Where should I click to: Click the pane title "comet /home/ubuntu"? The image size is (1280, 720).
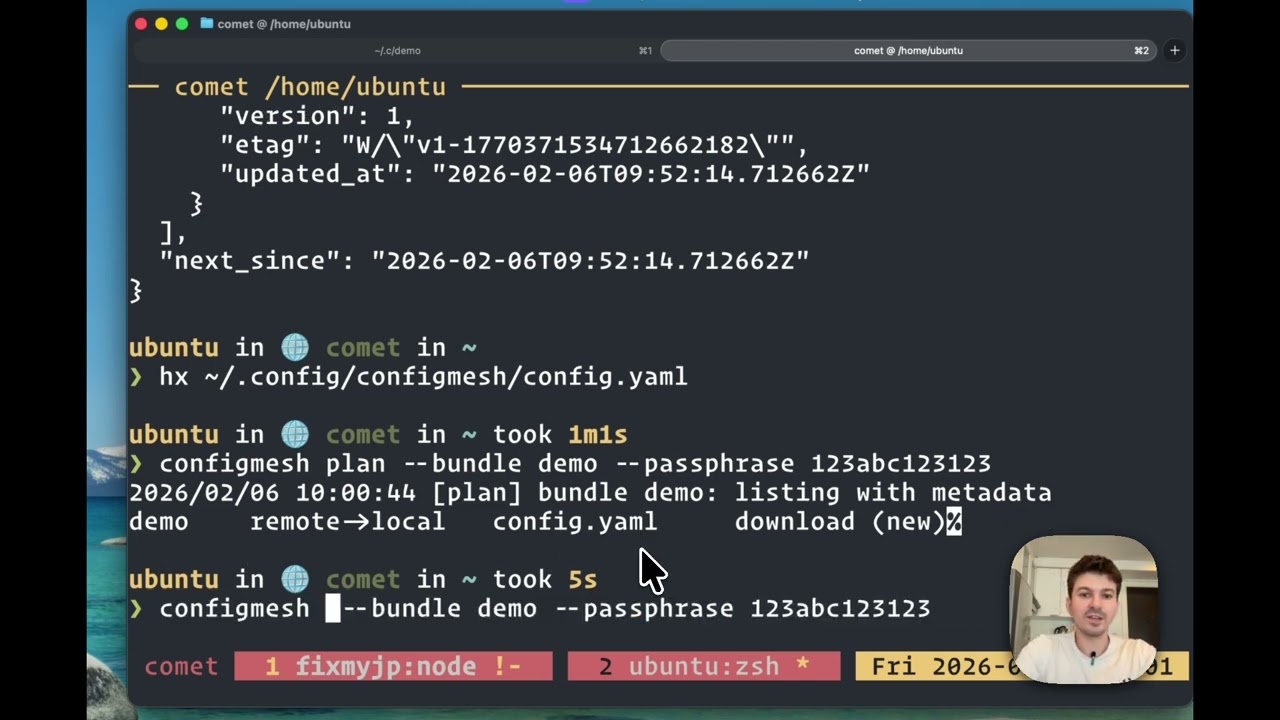coord(310,87)
